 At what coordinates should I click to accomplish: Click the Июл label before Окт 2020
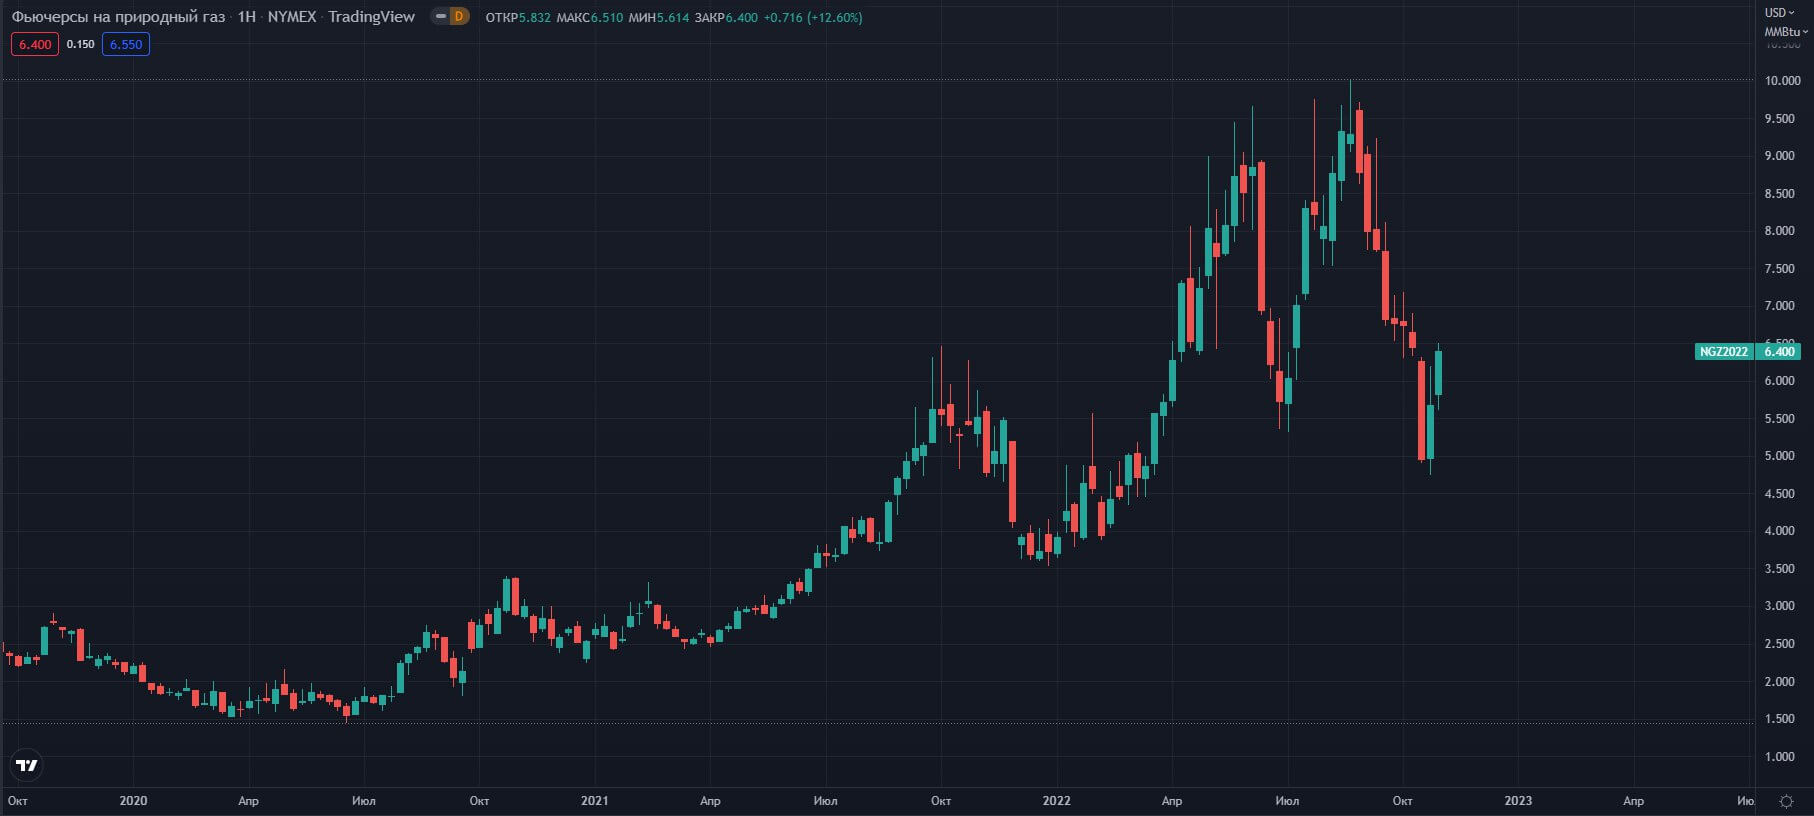364,801
